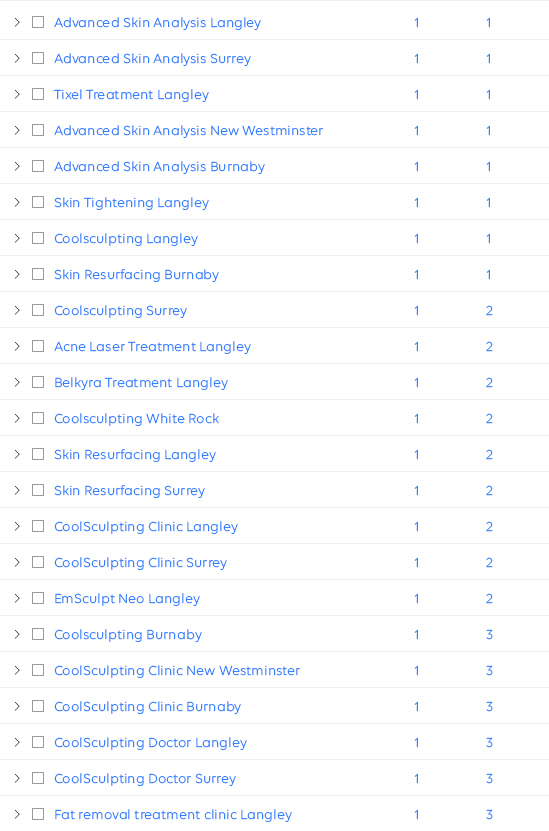
Task: Check the Coolsculpting White Rock checkbox
Action: point(38,419)
